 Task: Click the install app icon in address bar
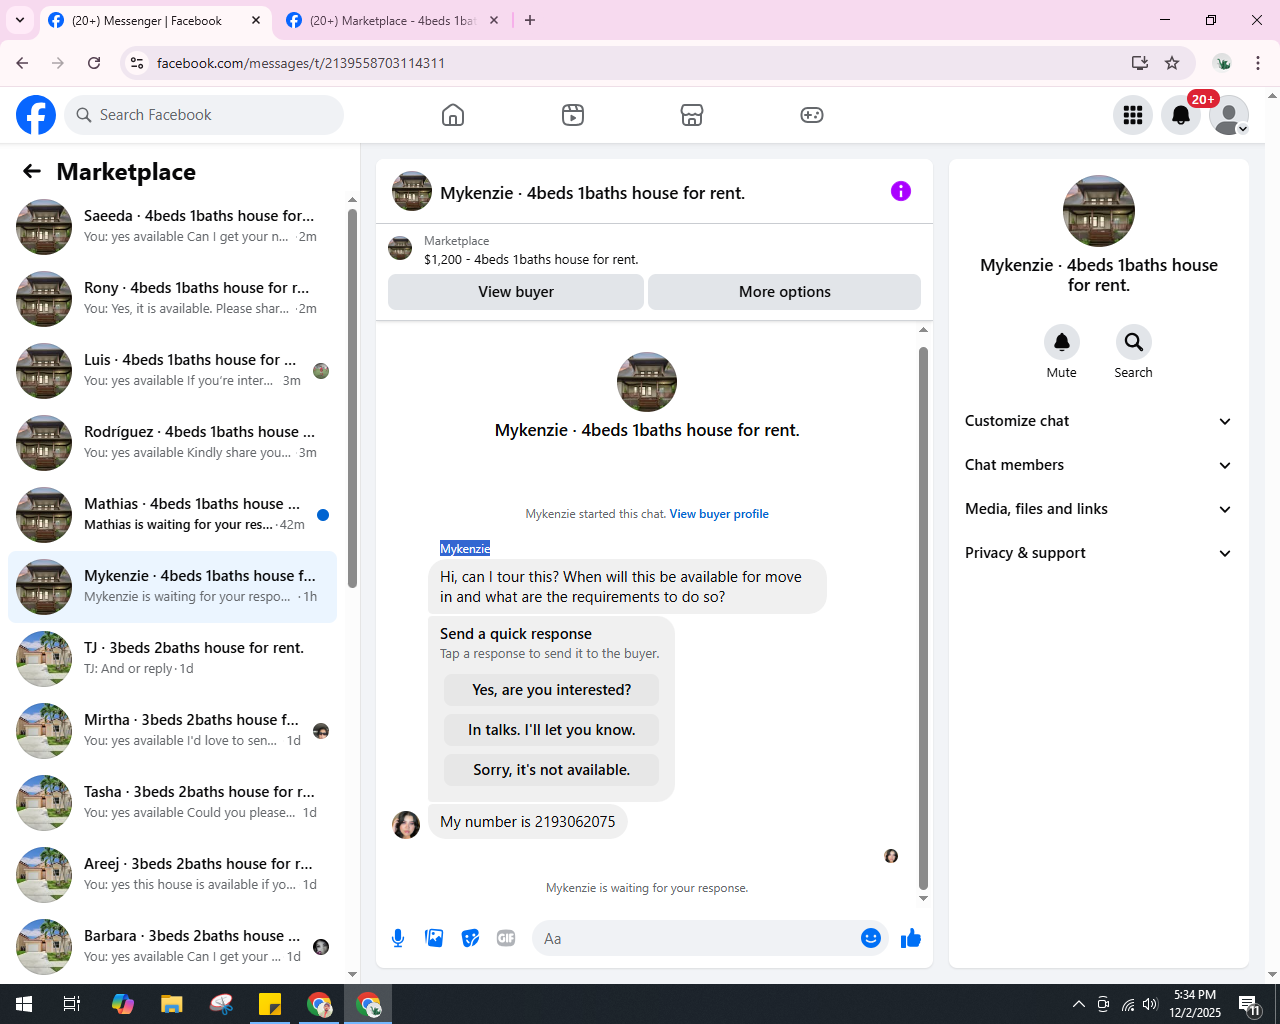[x=1139, y=63]
